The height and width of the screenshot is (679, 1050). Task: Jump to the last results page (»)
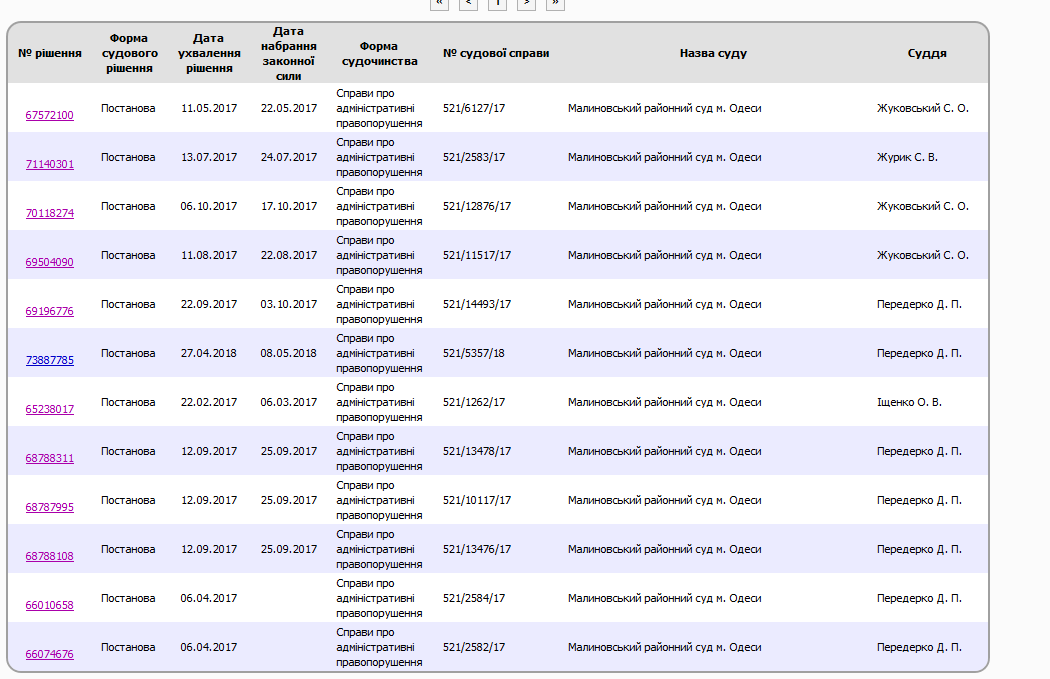pos(555,3)
